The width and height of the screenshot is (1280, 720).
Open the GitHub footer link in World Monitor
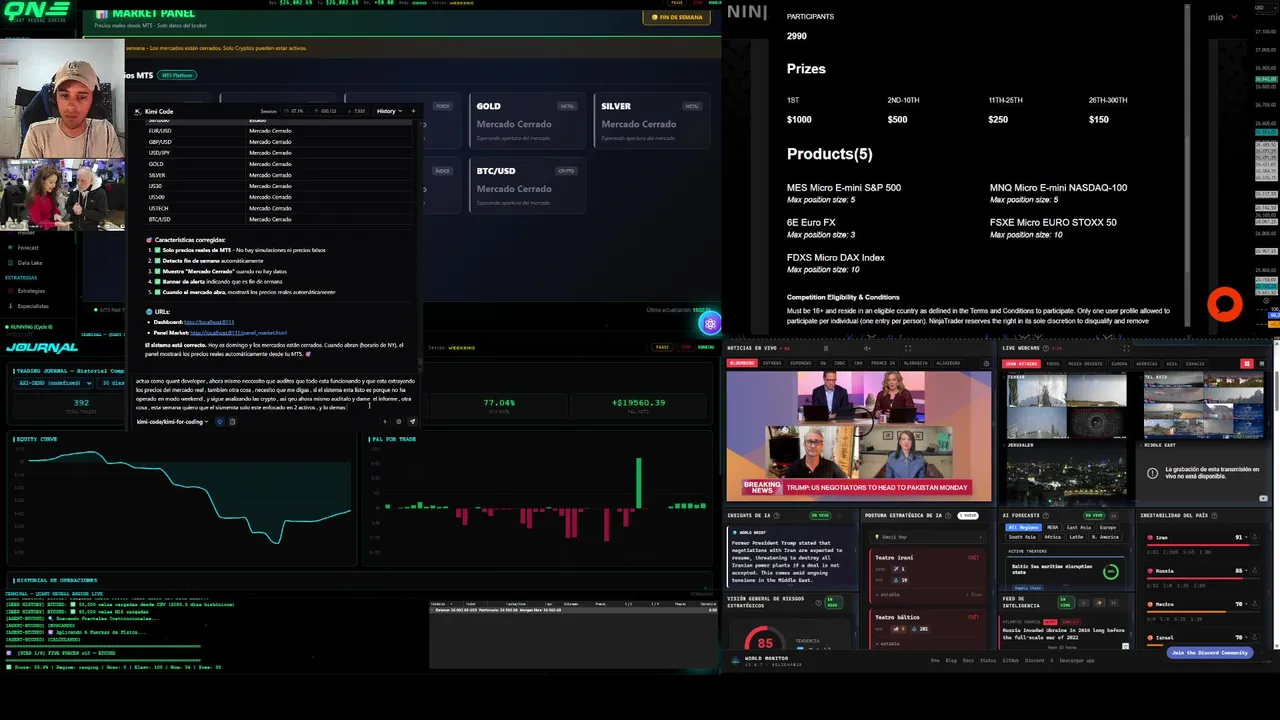pos(1011,660)
